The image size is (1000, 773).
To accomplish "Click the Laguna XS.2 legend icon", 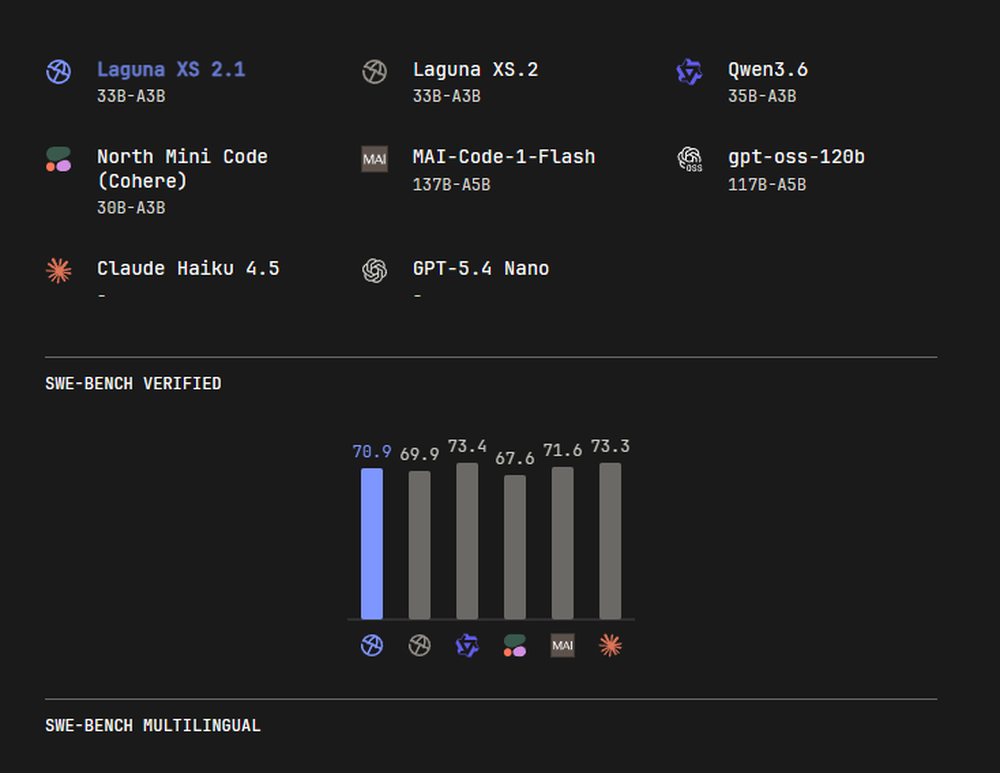I will [374, 71].
